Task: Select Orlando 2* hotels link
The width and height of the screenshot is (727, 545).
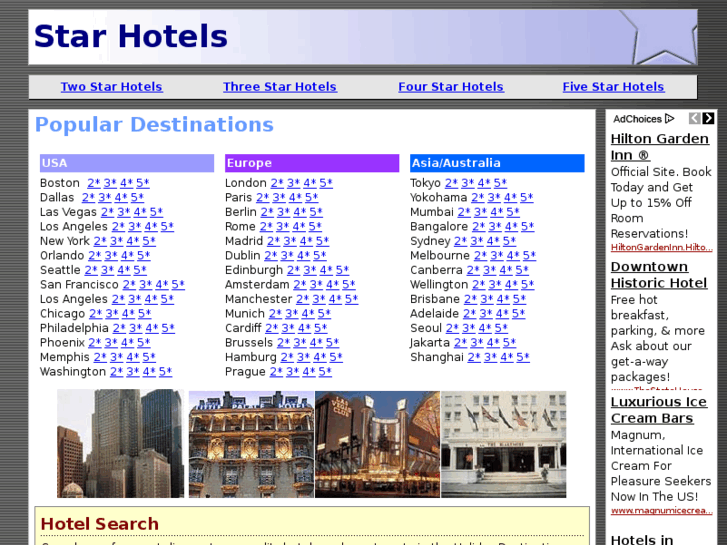Action: (x=95, y=256)
